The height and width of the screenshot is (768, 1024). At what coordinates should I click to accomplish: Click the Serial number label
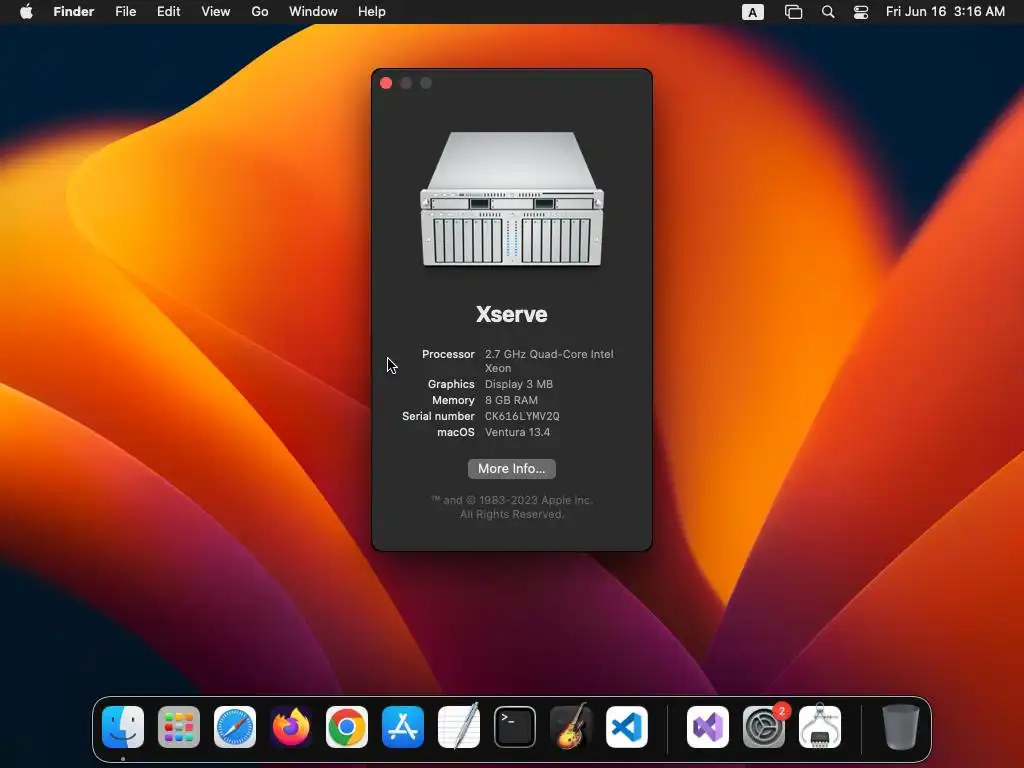[x=438, y=416]
